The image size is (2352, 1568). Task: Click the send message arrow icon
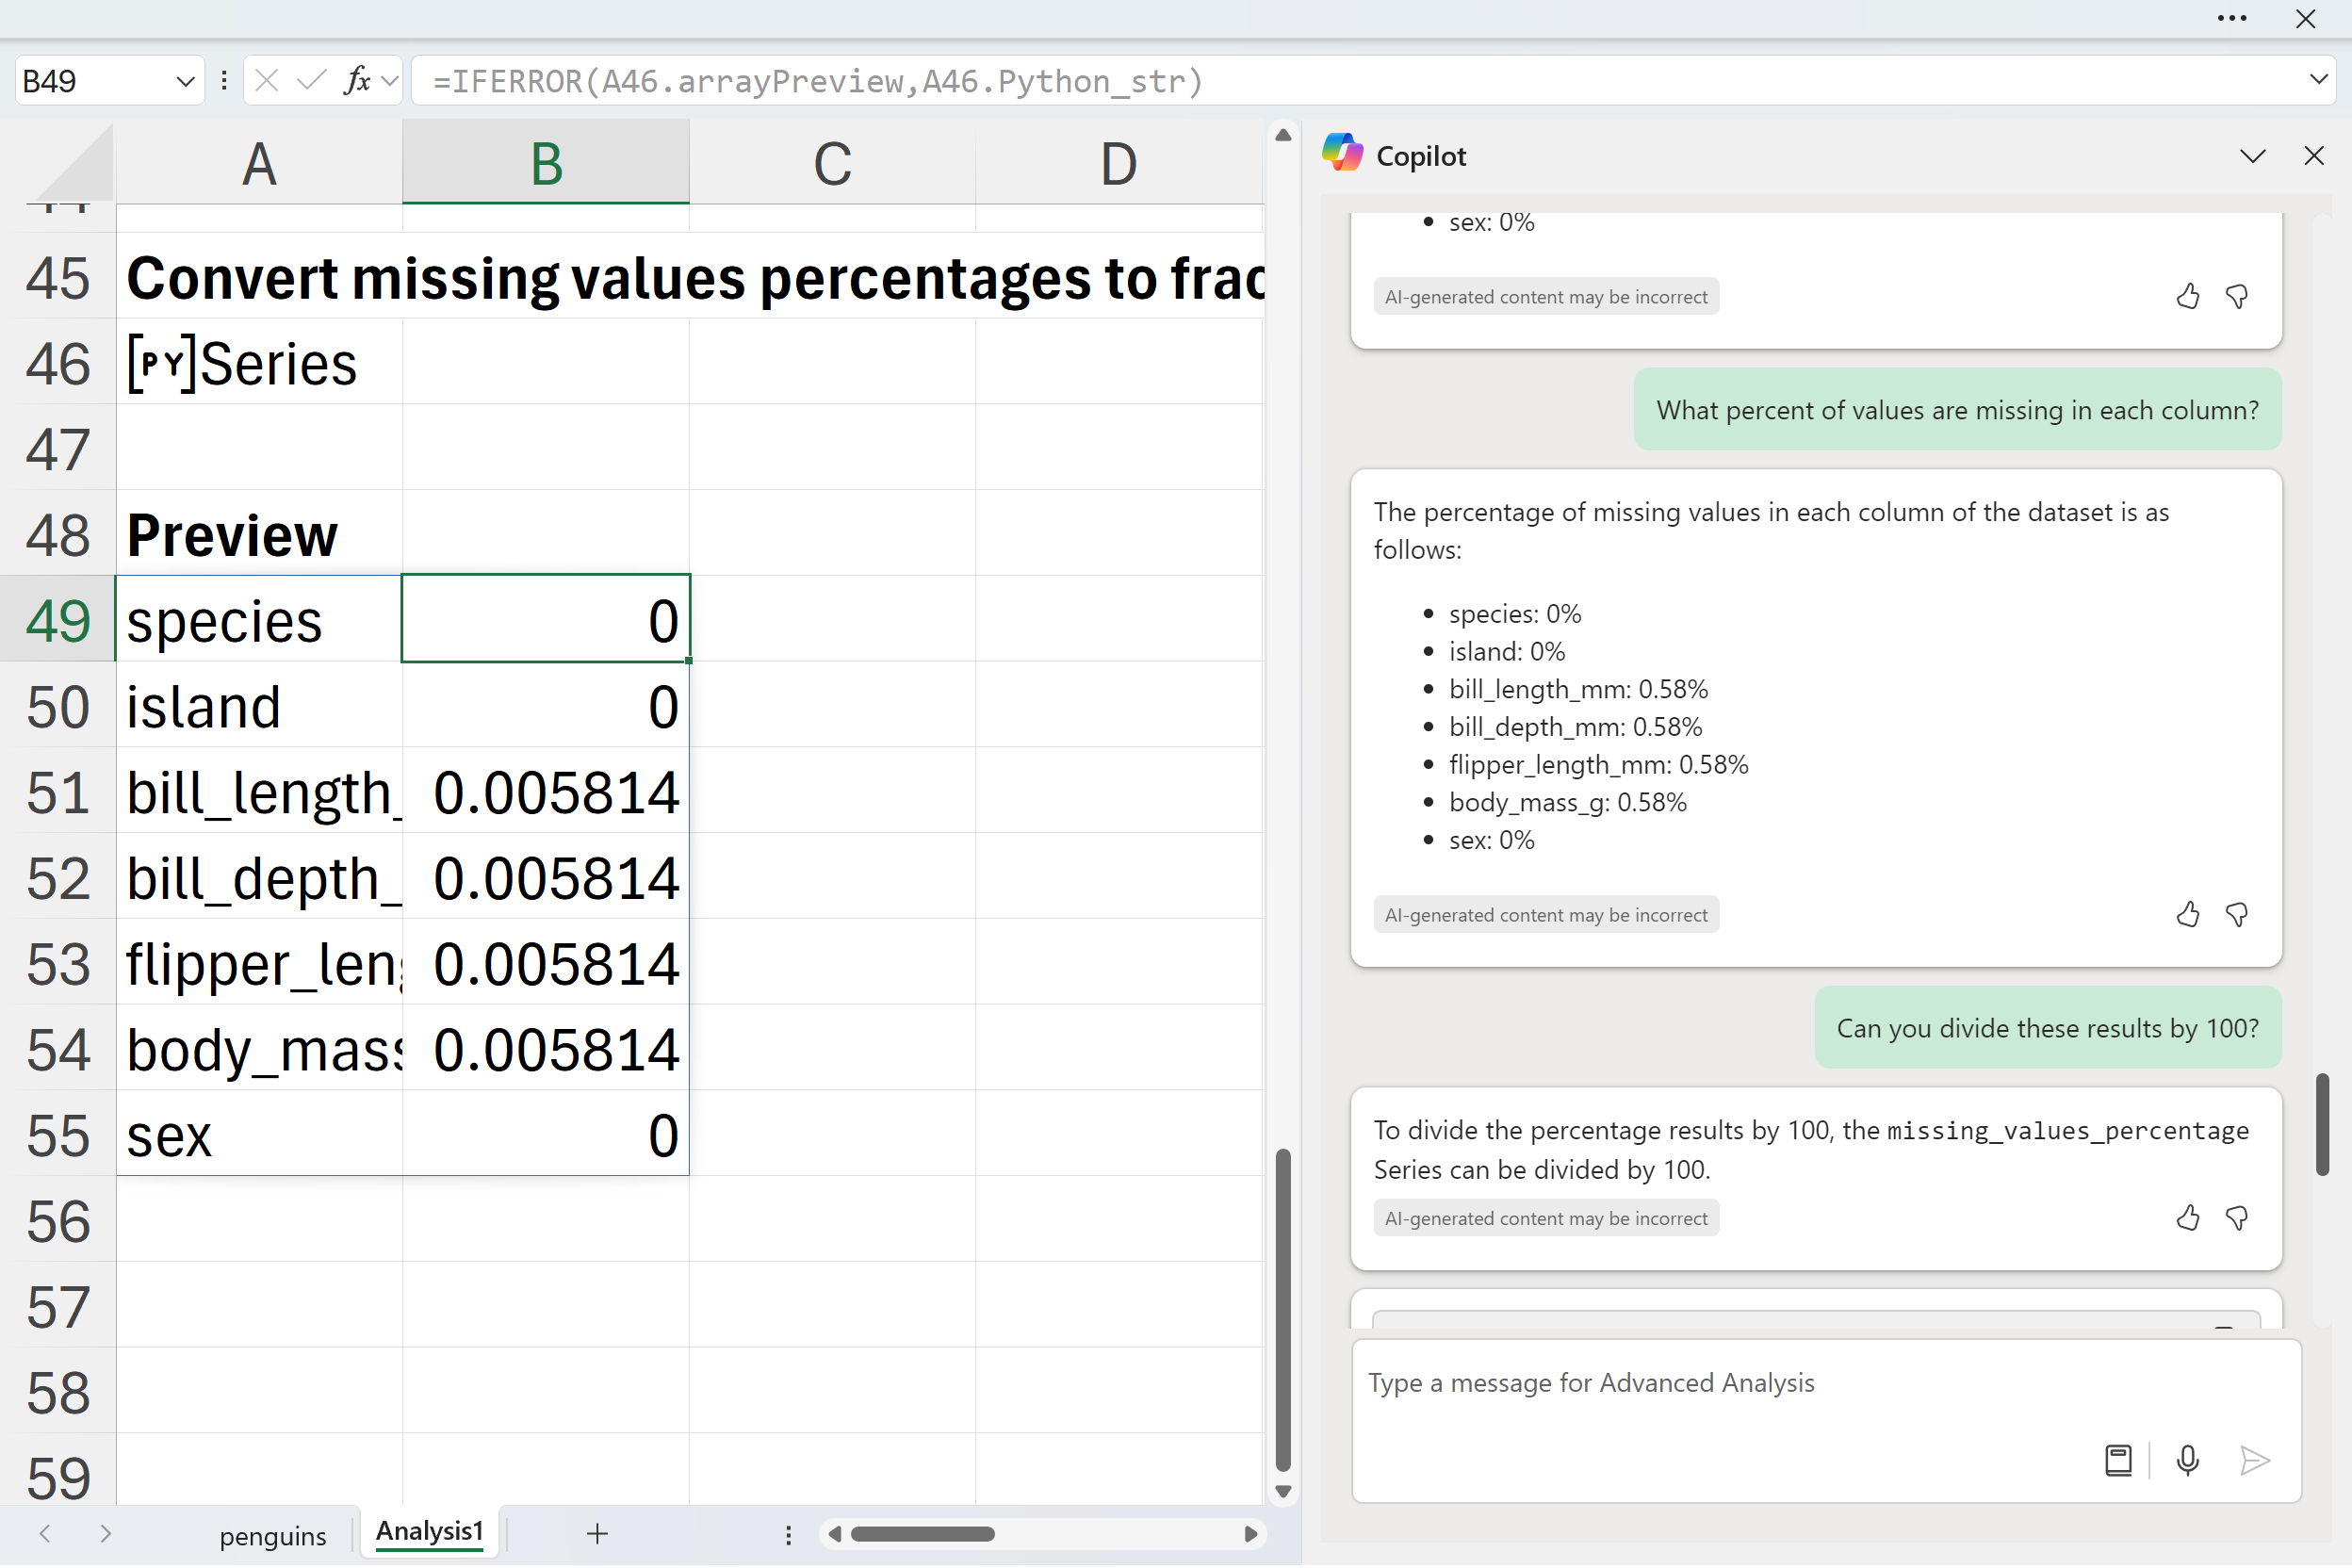[x=2254, y=1461]
